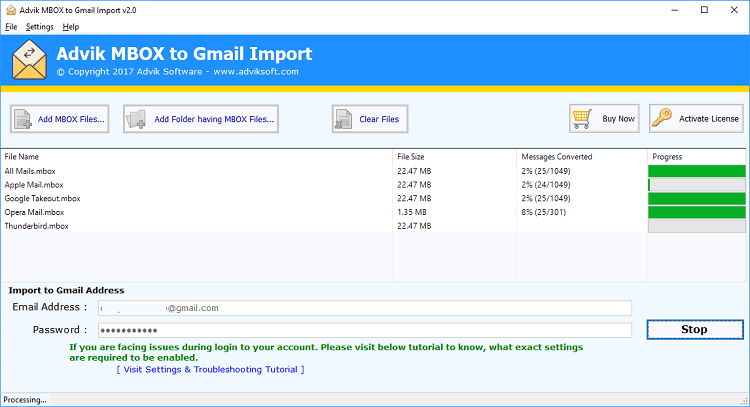Click the Progress column header
This screenshot has height=407, width=750.
coord(696,157)
